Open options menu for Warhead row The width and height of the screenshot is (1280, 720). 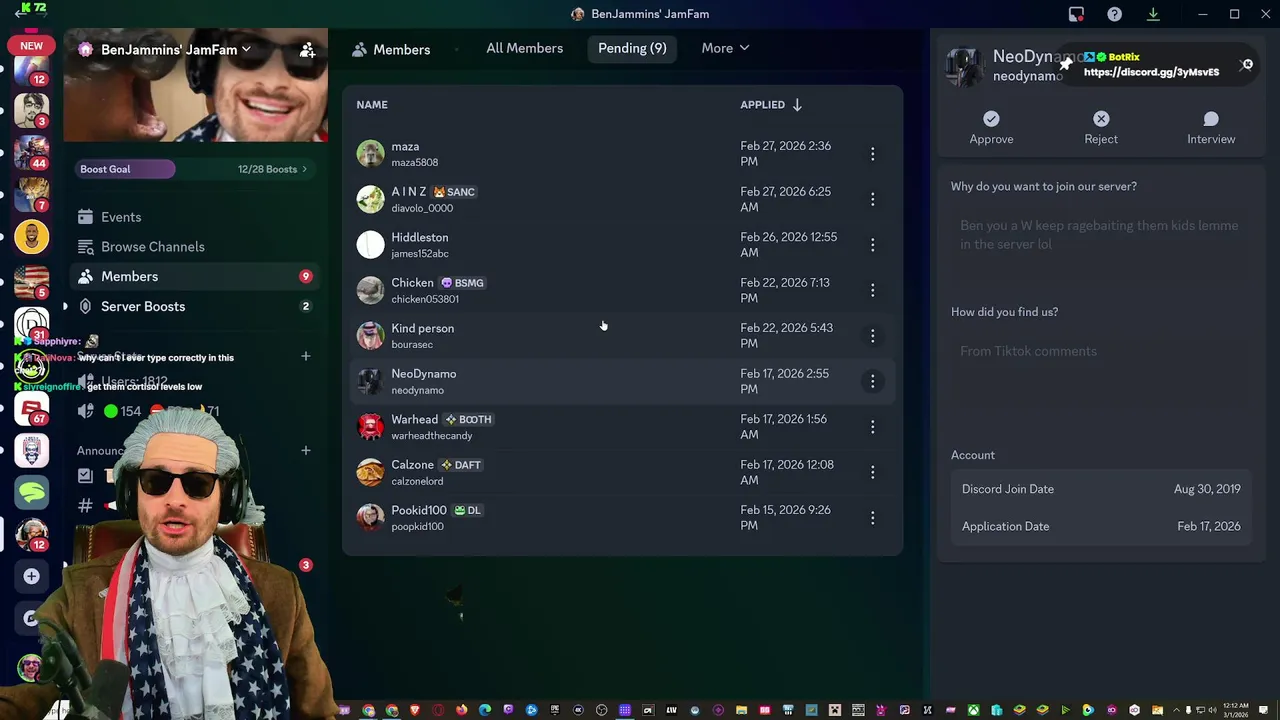point(872,427)
